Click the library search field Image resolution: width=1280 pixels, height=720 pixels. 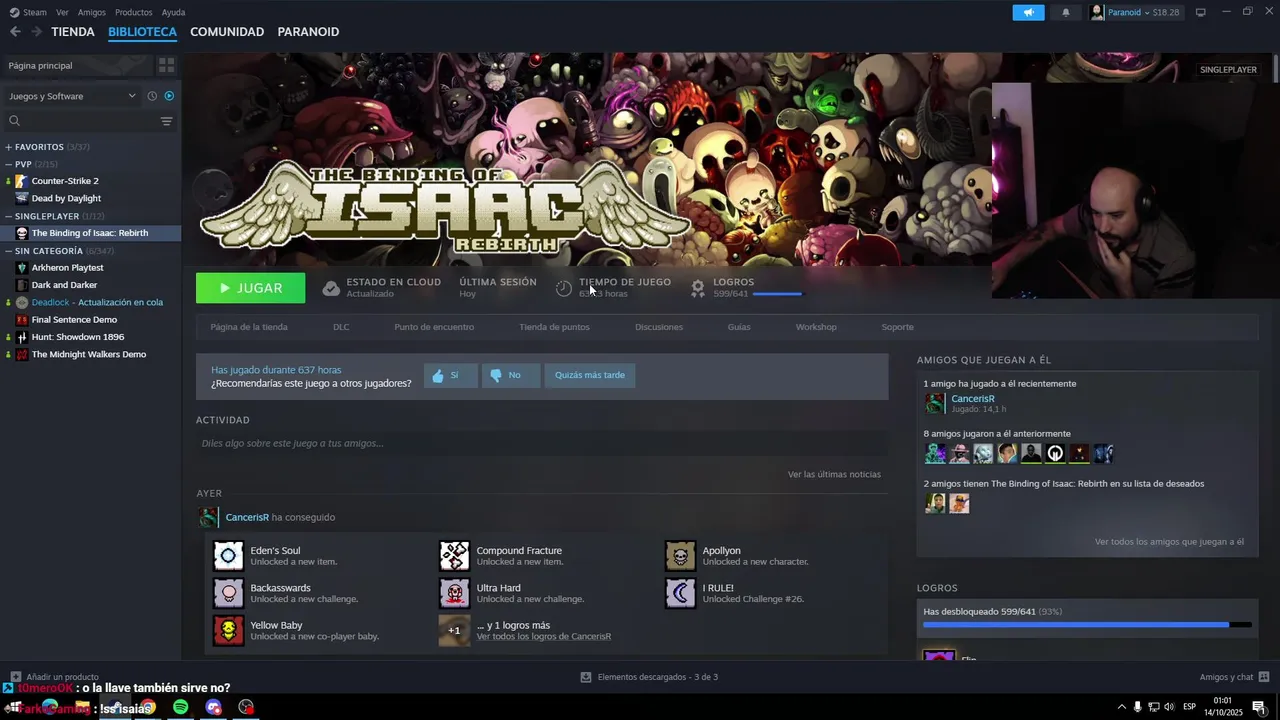tap(90, 121)
